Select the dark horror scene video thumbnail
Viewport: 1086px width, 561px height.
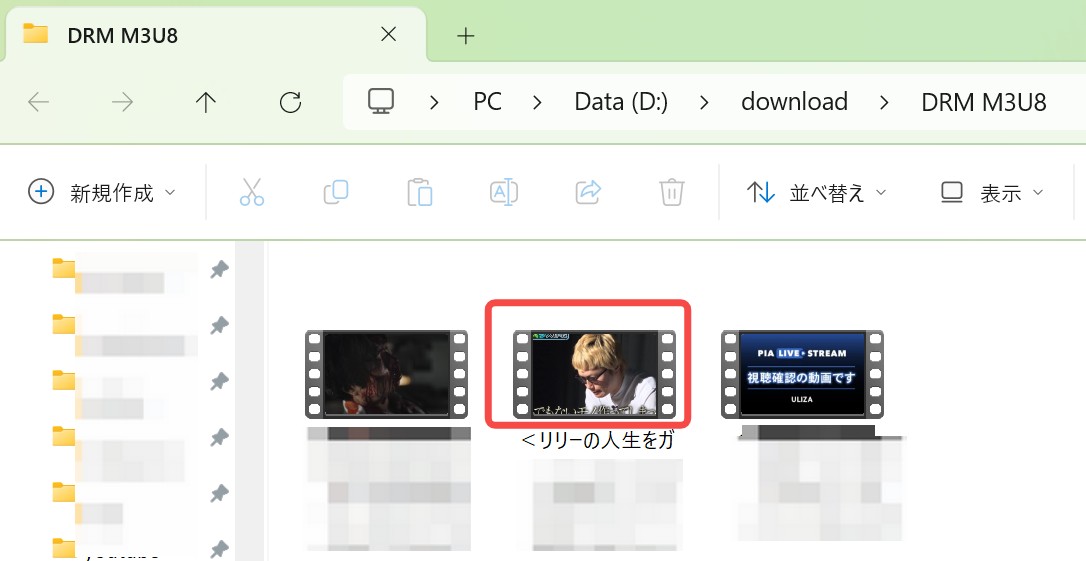(x=386, y=374)
